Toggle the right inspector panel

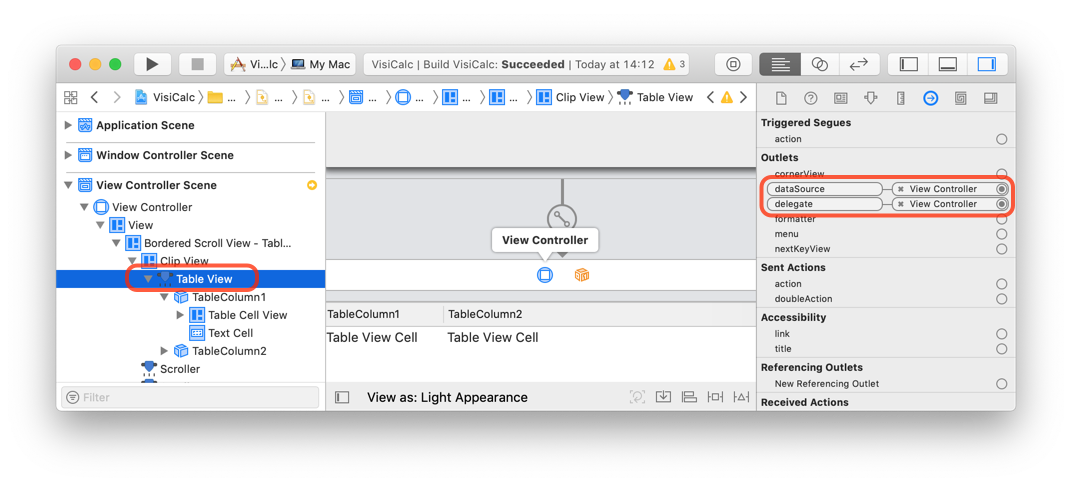[987, 64]
